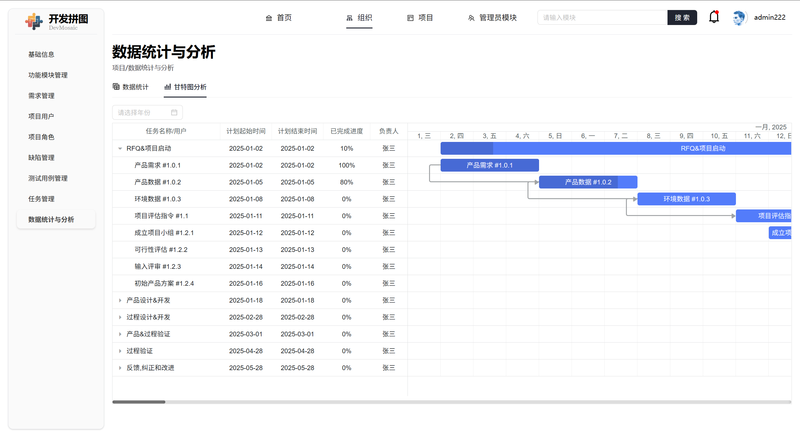The image size is (800, 437).
Task: Expand the 产品&过程验证 task row
Action: (120, 334)
